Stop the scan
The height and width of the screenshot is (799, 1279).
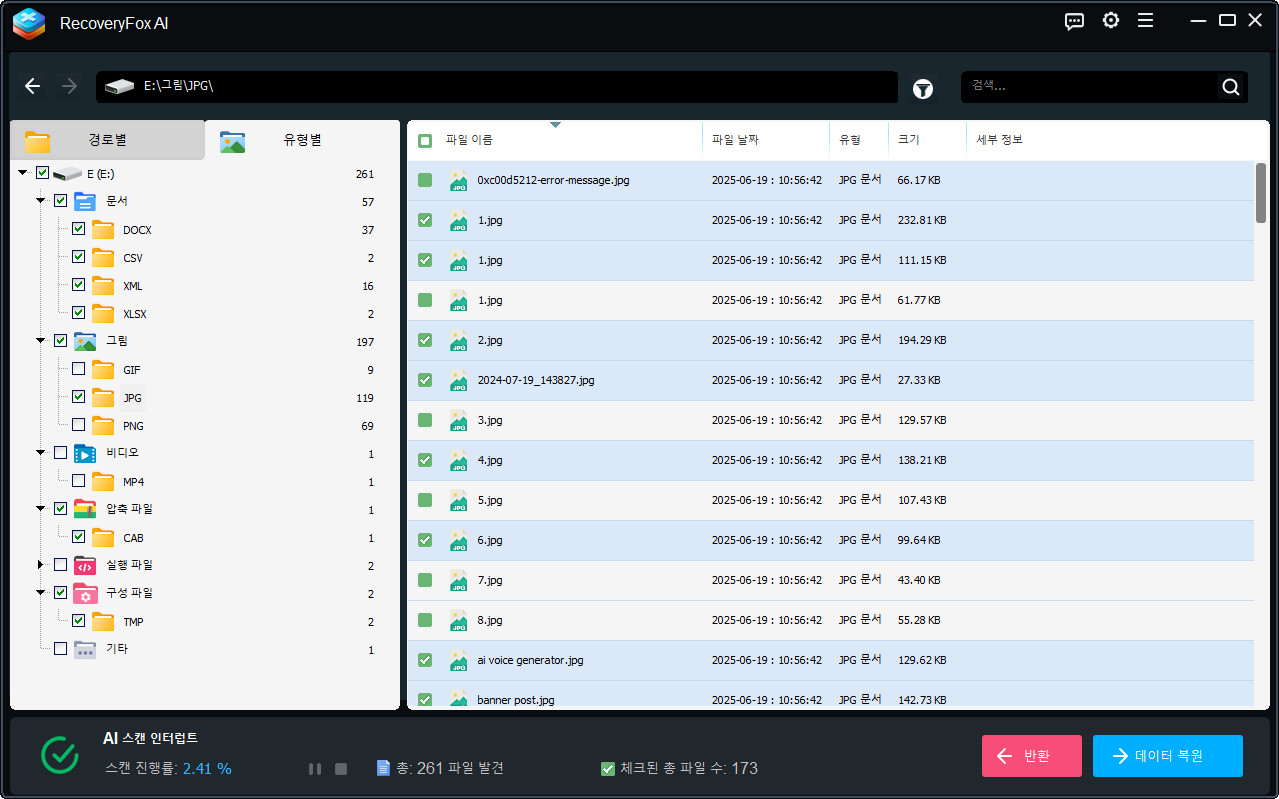tap(340, 769)
